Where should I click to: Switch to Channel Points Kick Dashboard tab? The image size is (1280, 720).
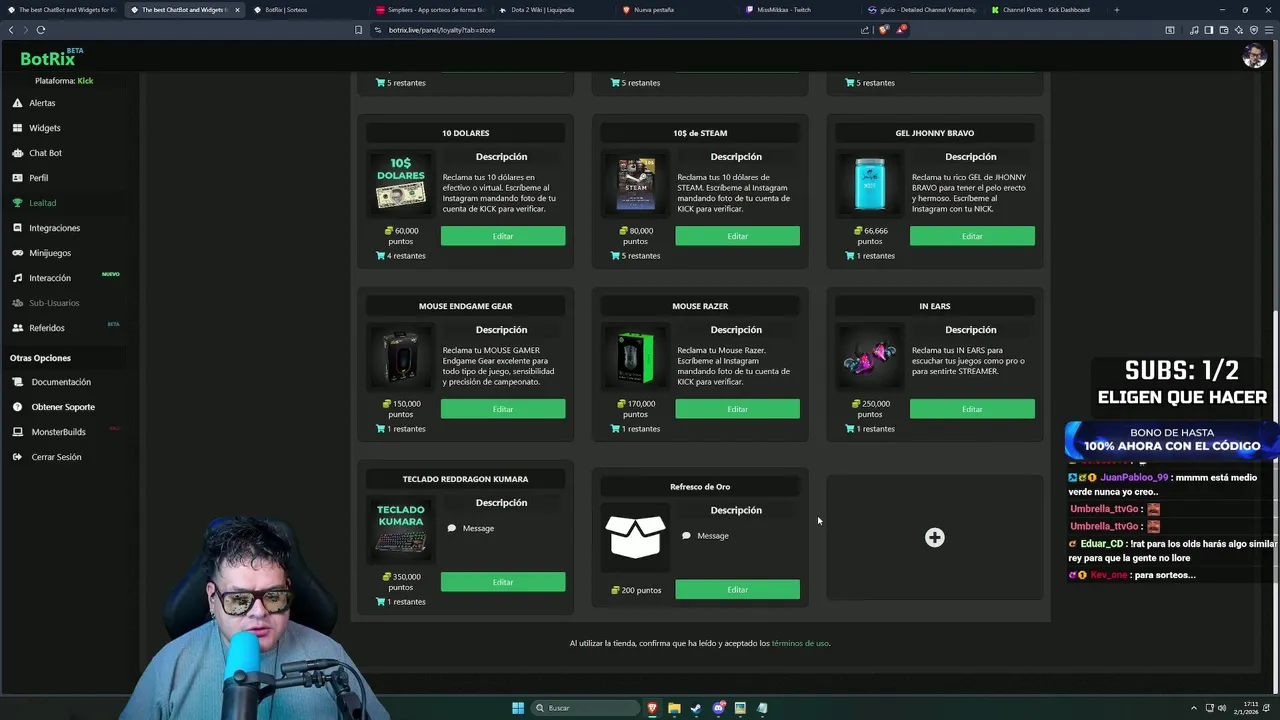[x=1046, y=10]
